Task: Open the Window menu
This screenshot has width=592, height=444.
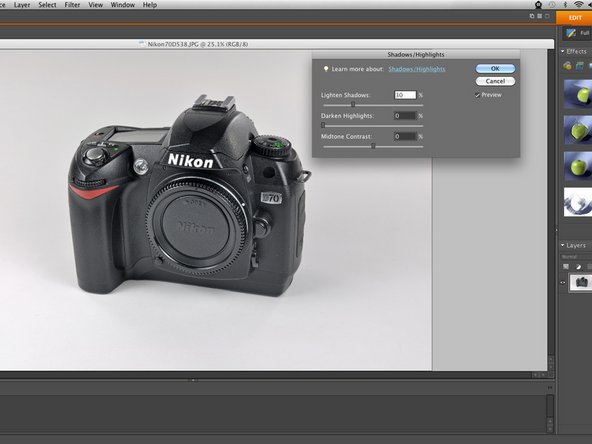Action: 123,5
